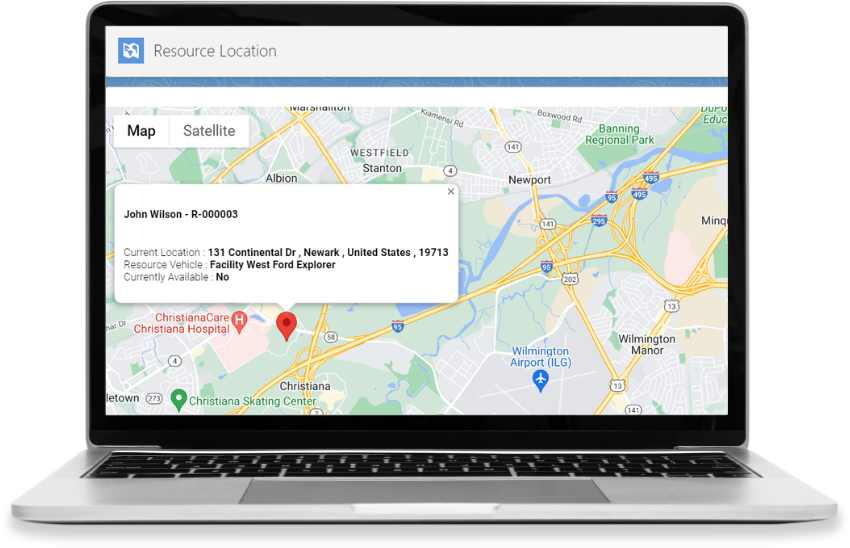Click the Wilmington Airport (ILG) label
Viewport: 850px width, 548px height.
[x=540, y=357]
